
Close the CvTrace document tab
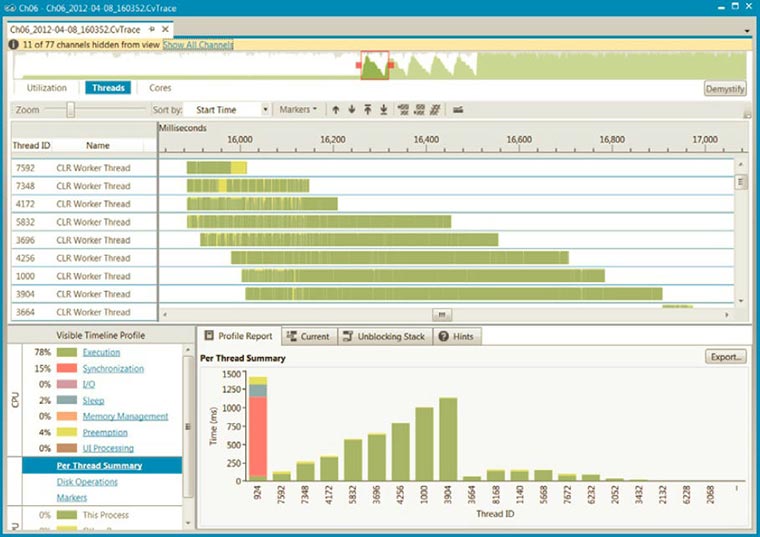click(165, 30)
